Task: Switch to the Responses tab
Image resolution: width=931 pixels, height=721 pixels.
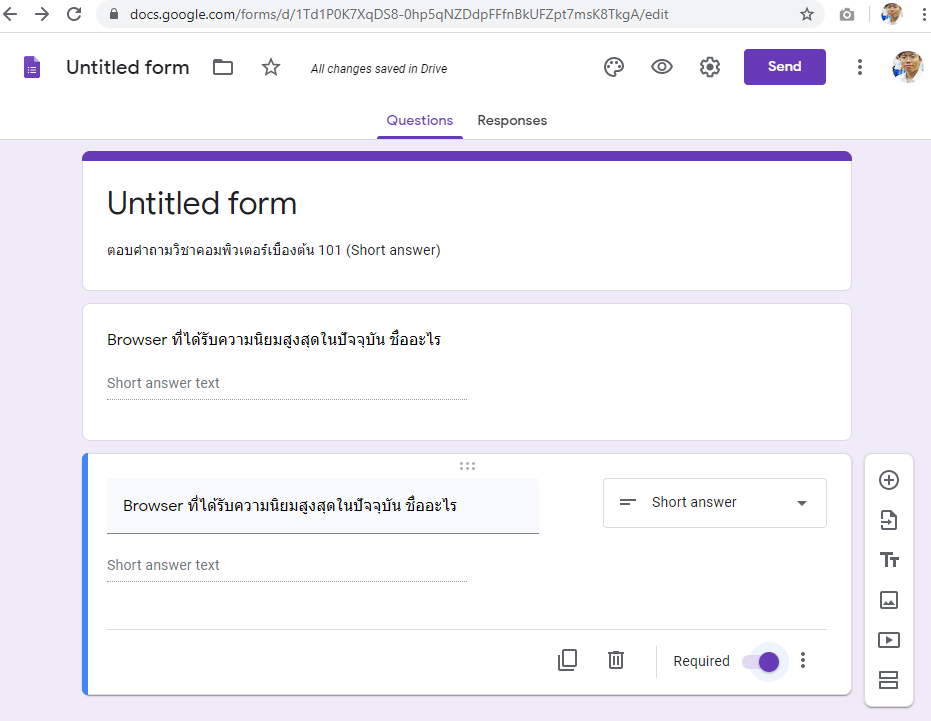Action: 512,120
